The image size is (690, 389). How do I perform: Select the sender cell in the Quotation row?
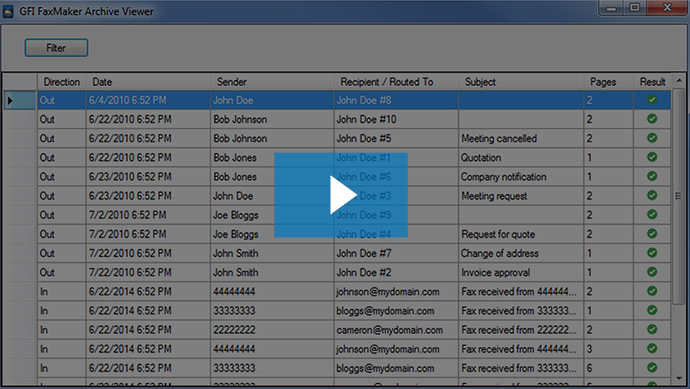tap(272, 158)
